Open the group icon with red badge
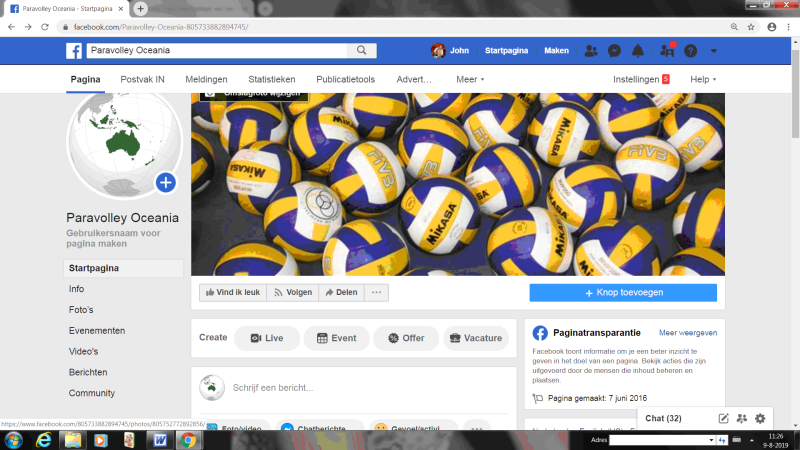Screen dimensions: 800x450 [x=667, y=51]
